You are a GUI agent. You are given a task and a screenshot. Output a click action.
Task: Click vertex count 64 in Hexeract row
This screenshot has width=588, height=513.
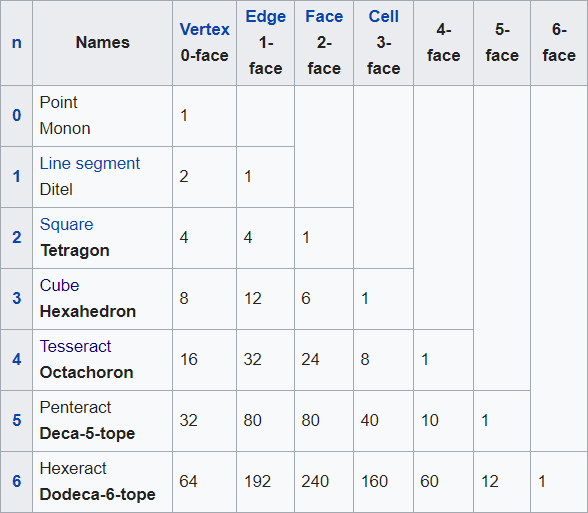pos(188,482)
